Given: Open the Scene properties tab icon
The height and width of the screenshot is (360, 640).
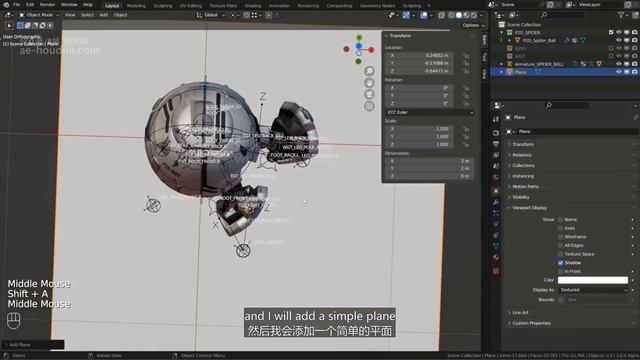Looking at the screenshot, I should (496, 166).
